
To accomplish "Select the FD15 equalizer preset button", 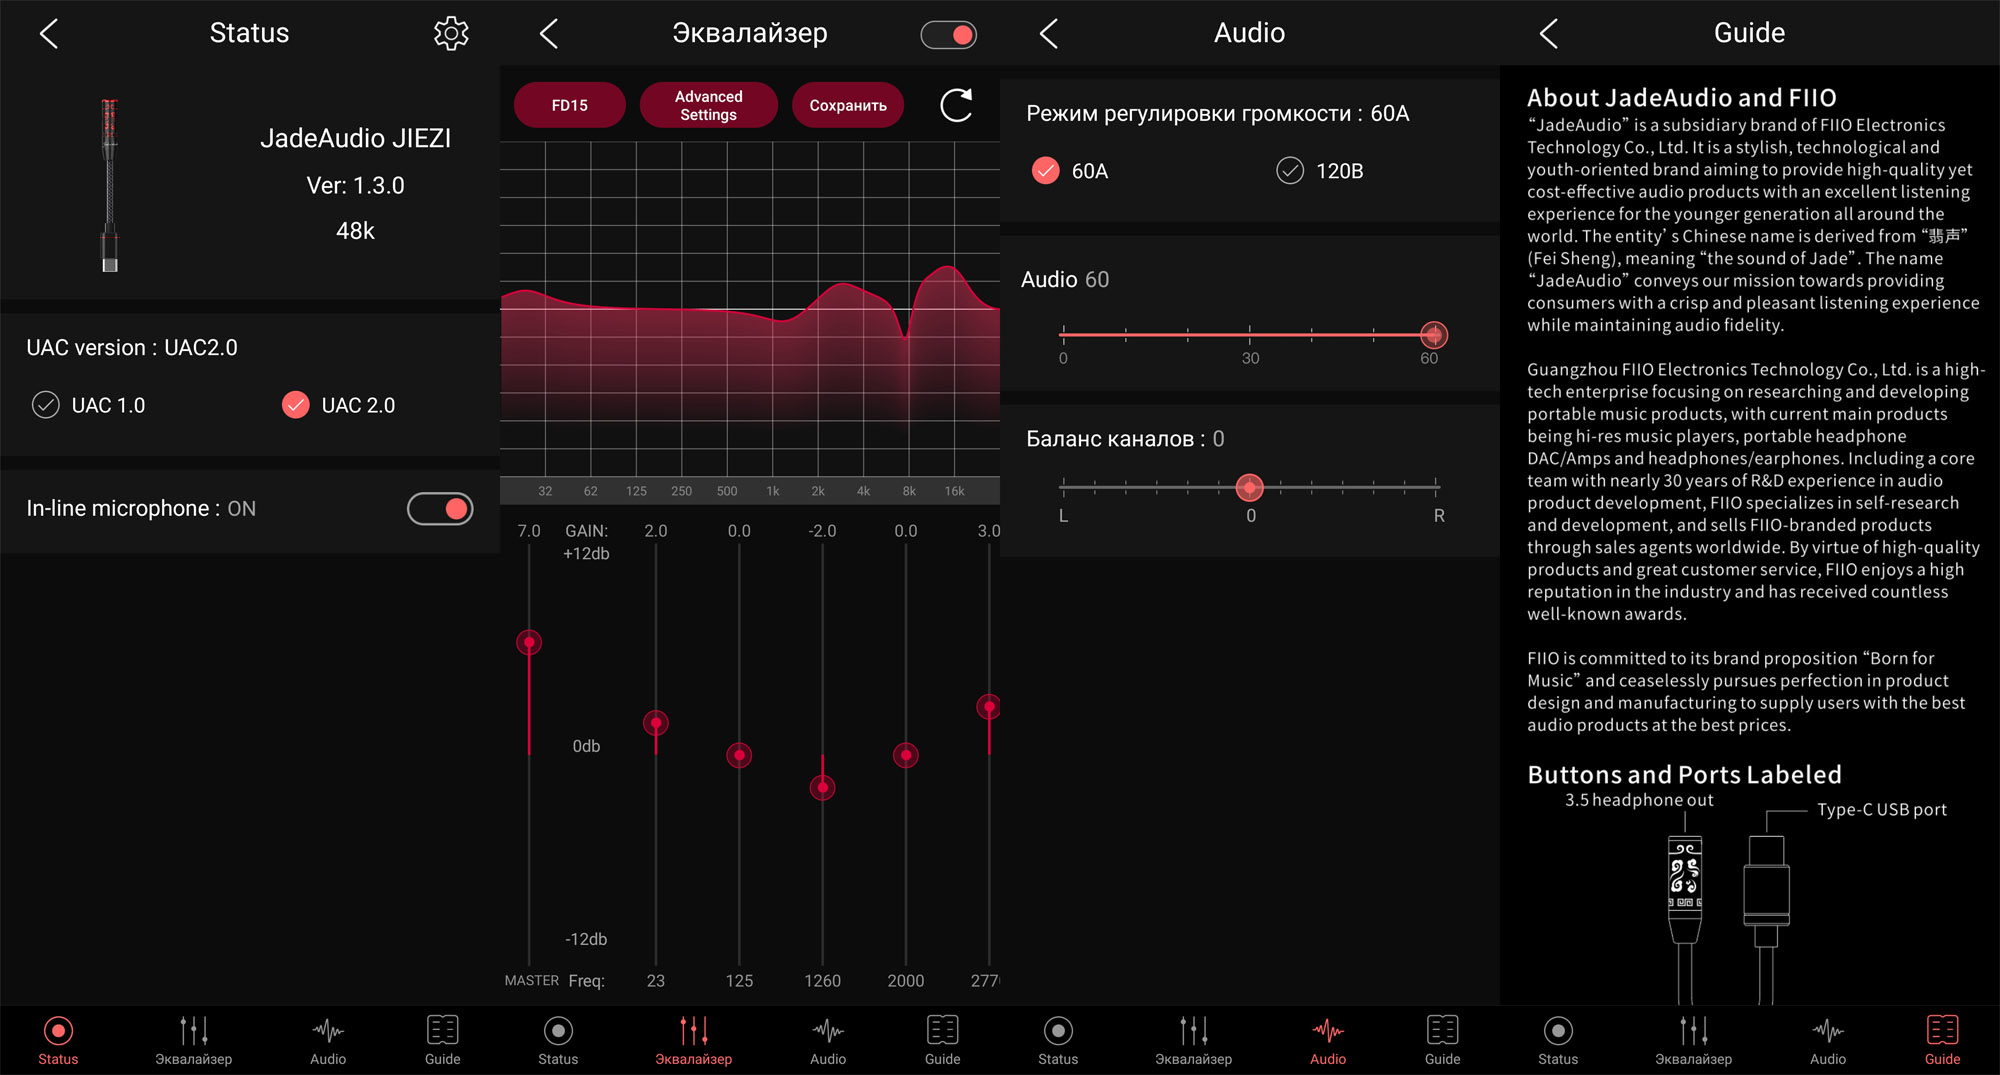I will click(x=570, y=105).
